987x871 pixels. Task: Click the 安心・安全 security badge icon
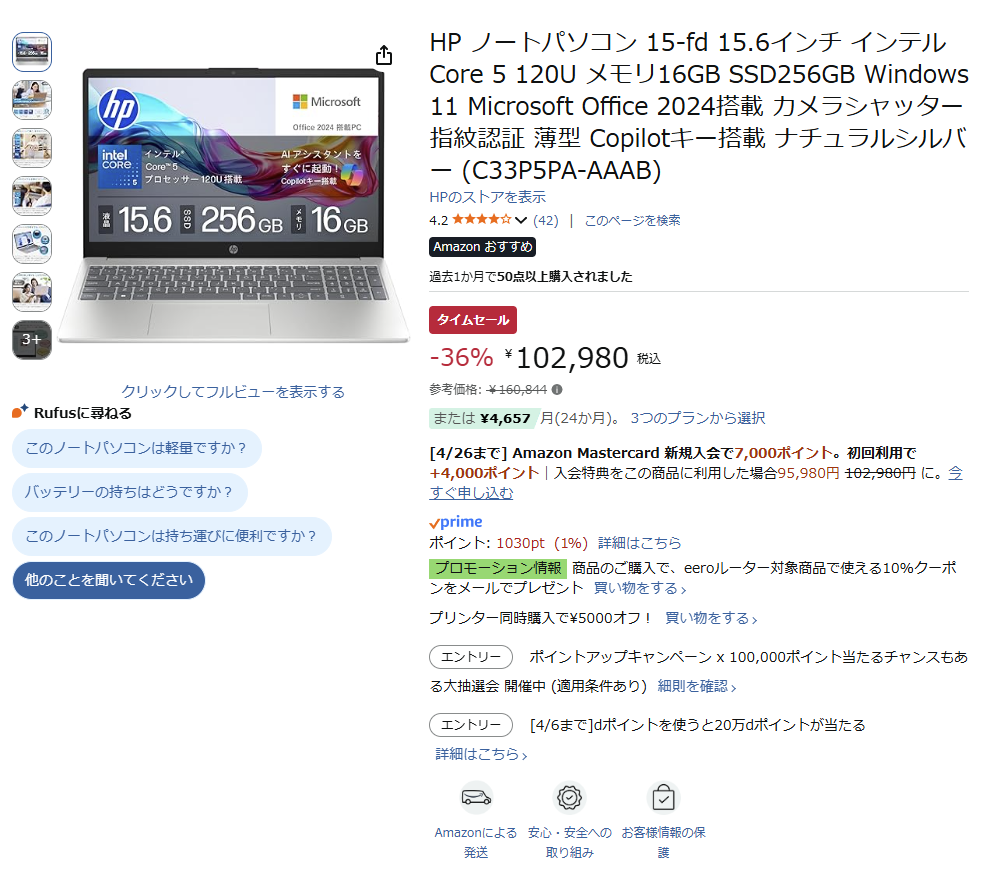(x=569, y=798)
